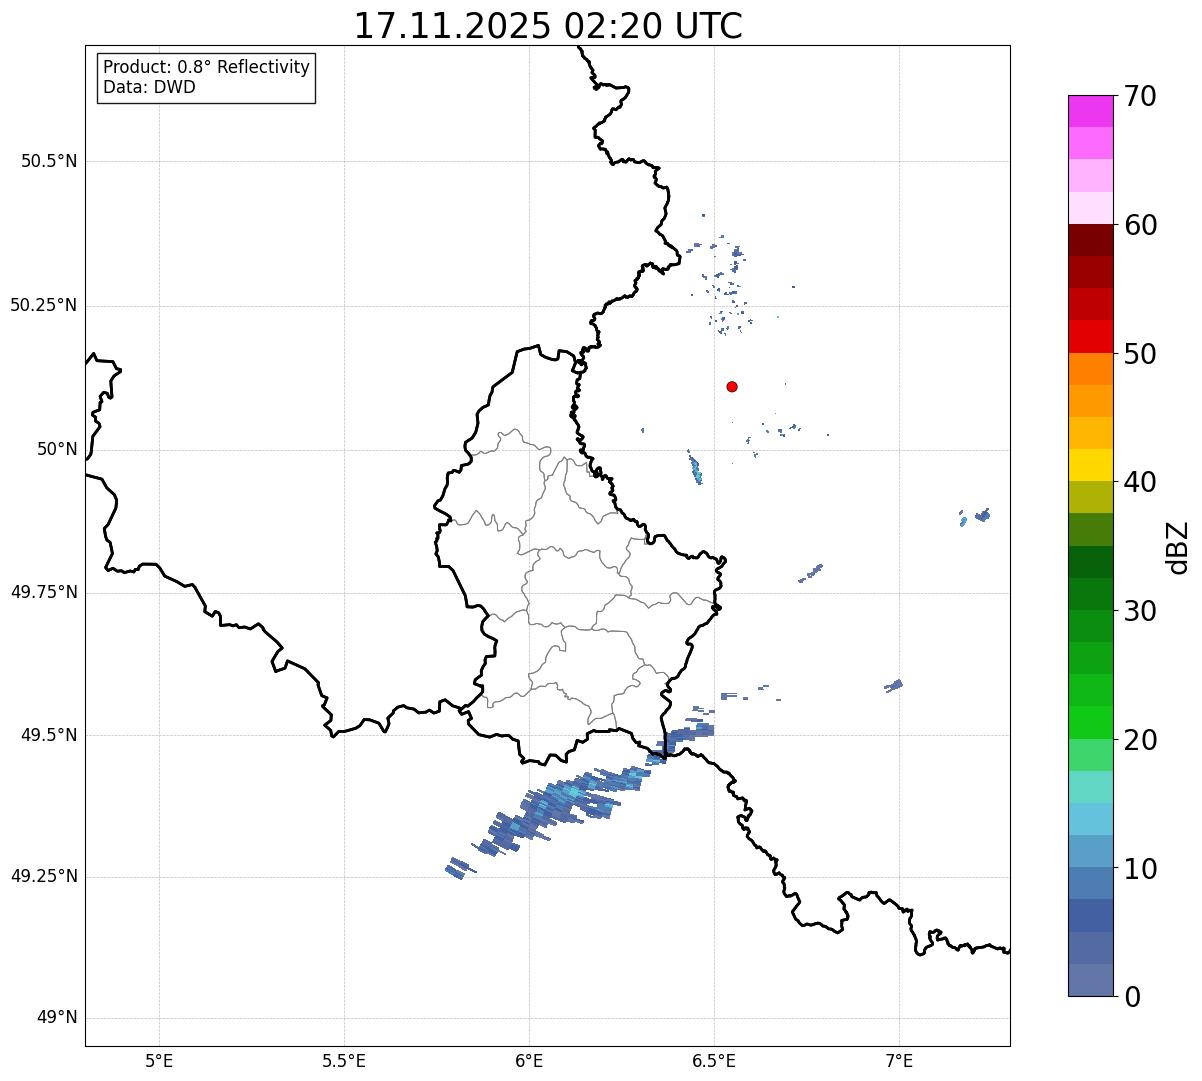Click the 5°E longitude tick label
The width and height of the screenshot is (1202, 1081).
[159, 1060]
